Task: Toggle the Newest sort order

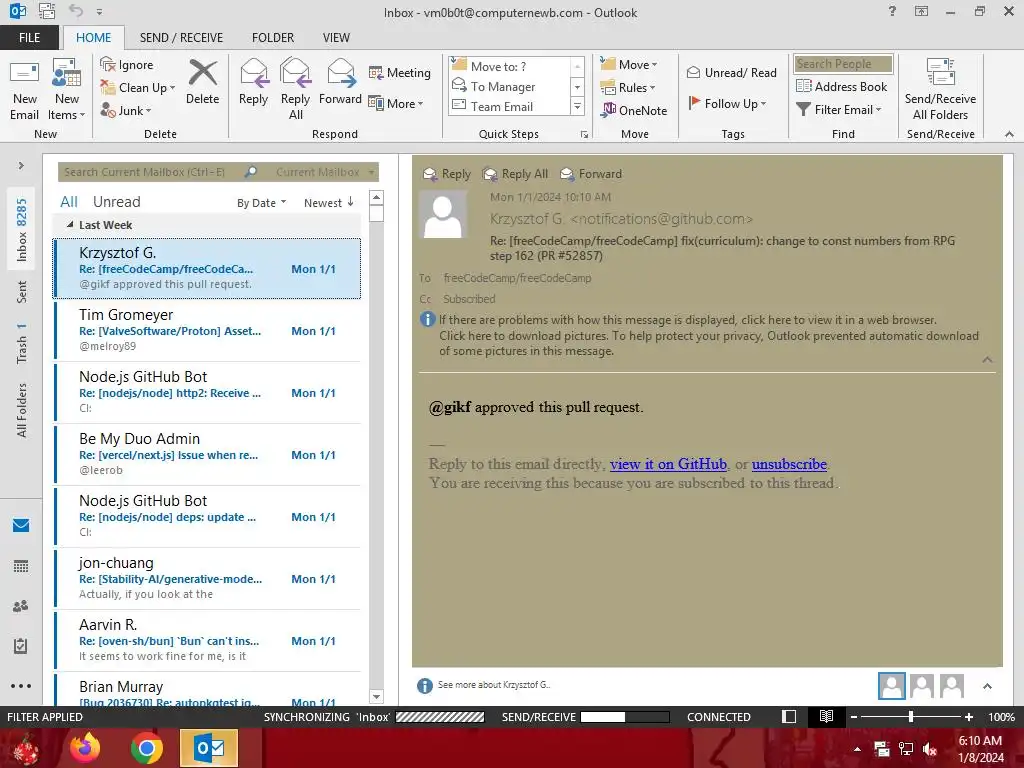Action: [x=328, y=202]
